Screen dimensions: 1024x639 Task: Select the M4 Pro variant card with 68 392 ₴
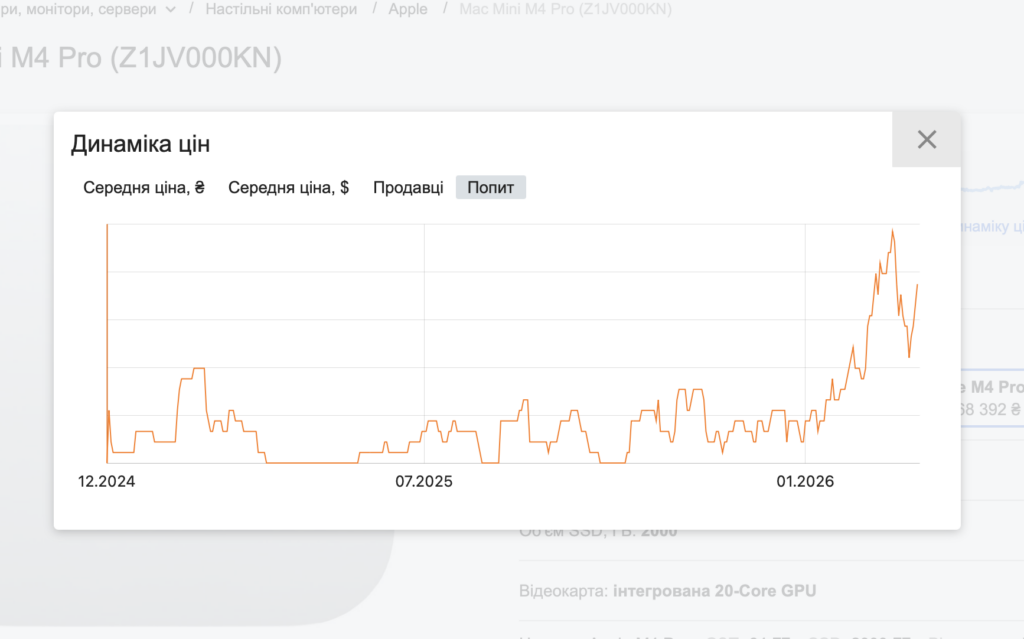click(991, 398)
